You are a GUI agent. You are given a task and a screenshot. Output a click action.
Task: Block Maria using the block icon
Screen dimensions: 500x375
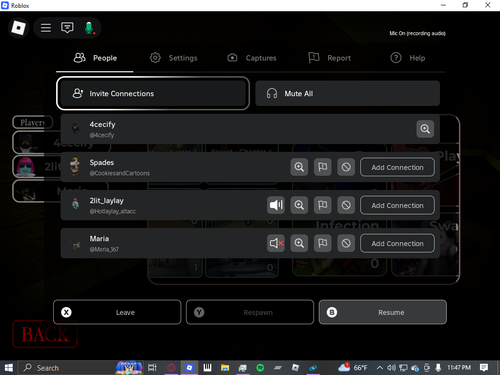click(346, 243)
